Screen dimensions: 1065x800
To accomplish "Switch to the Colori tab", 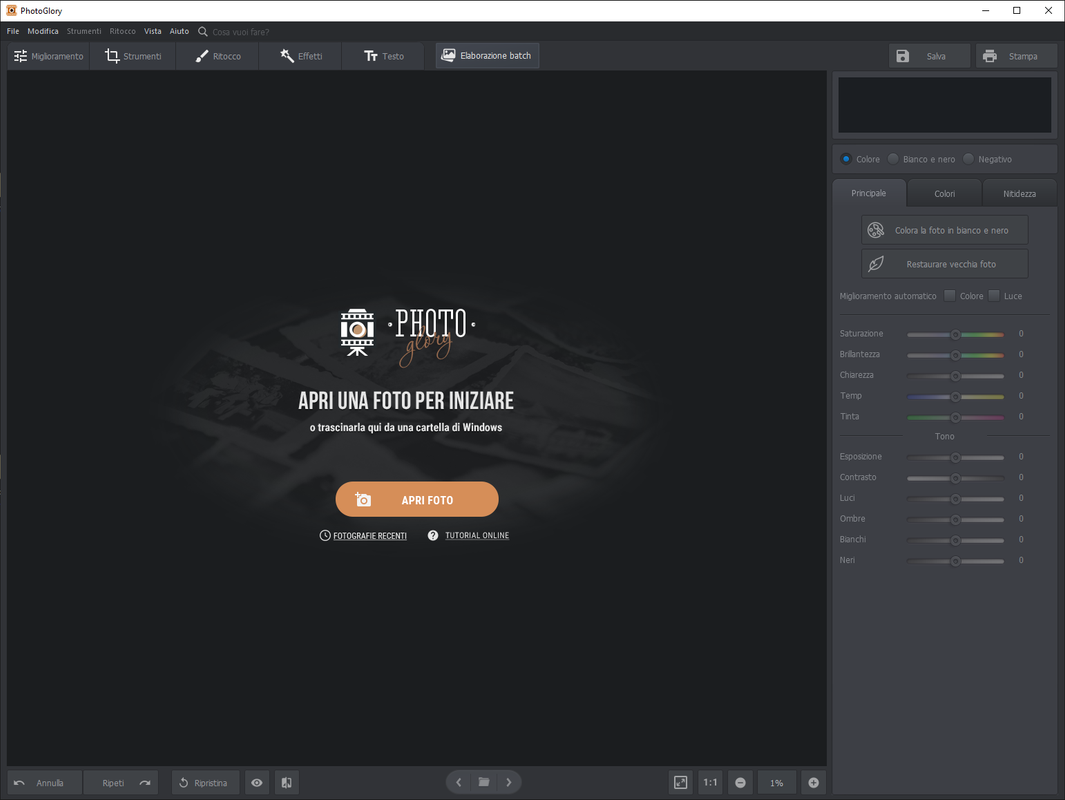I will coord(944,194).
